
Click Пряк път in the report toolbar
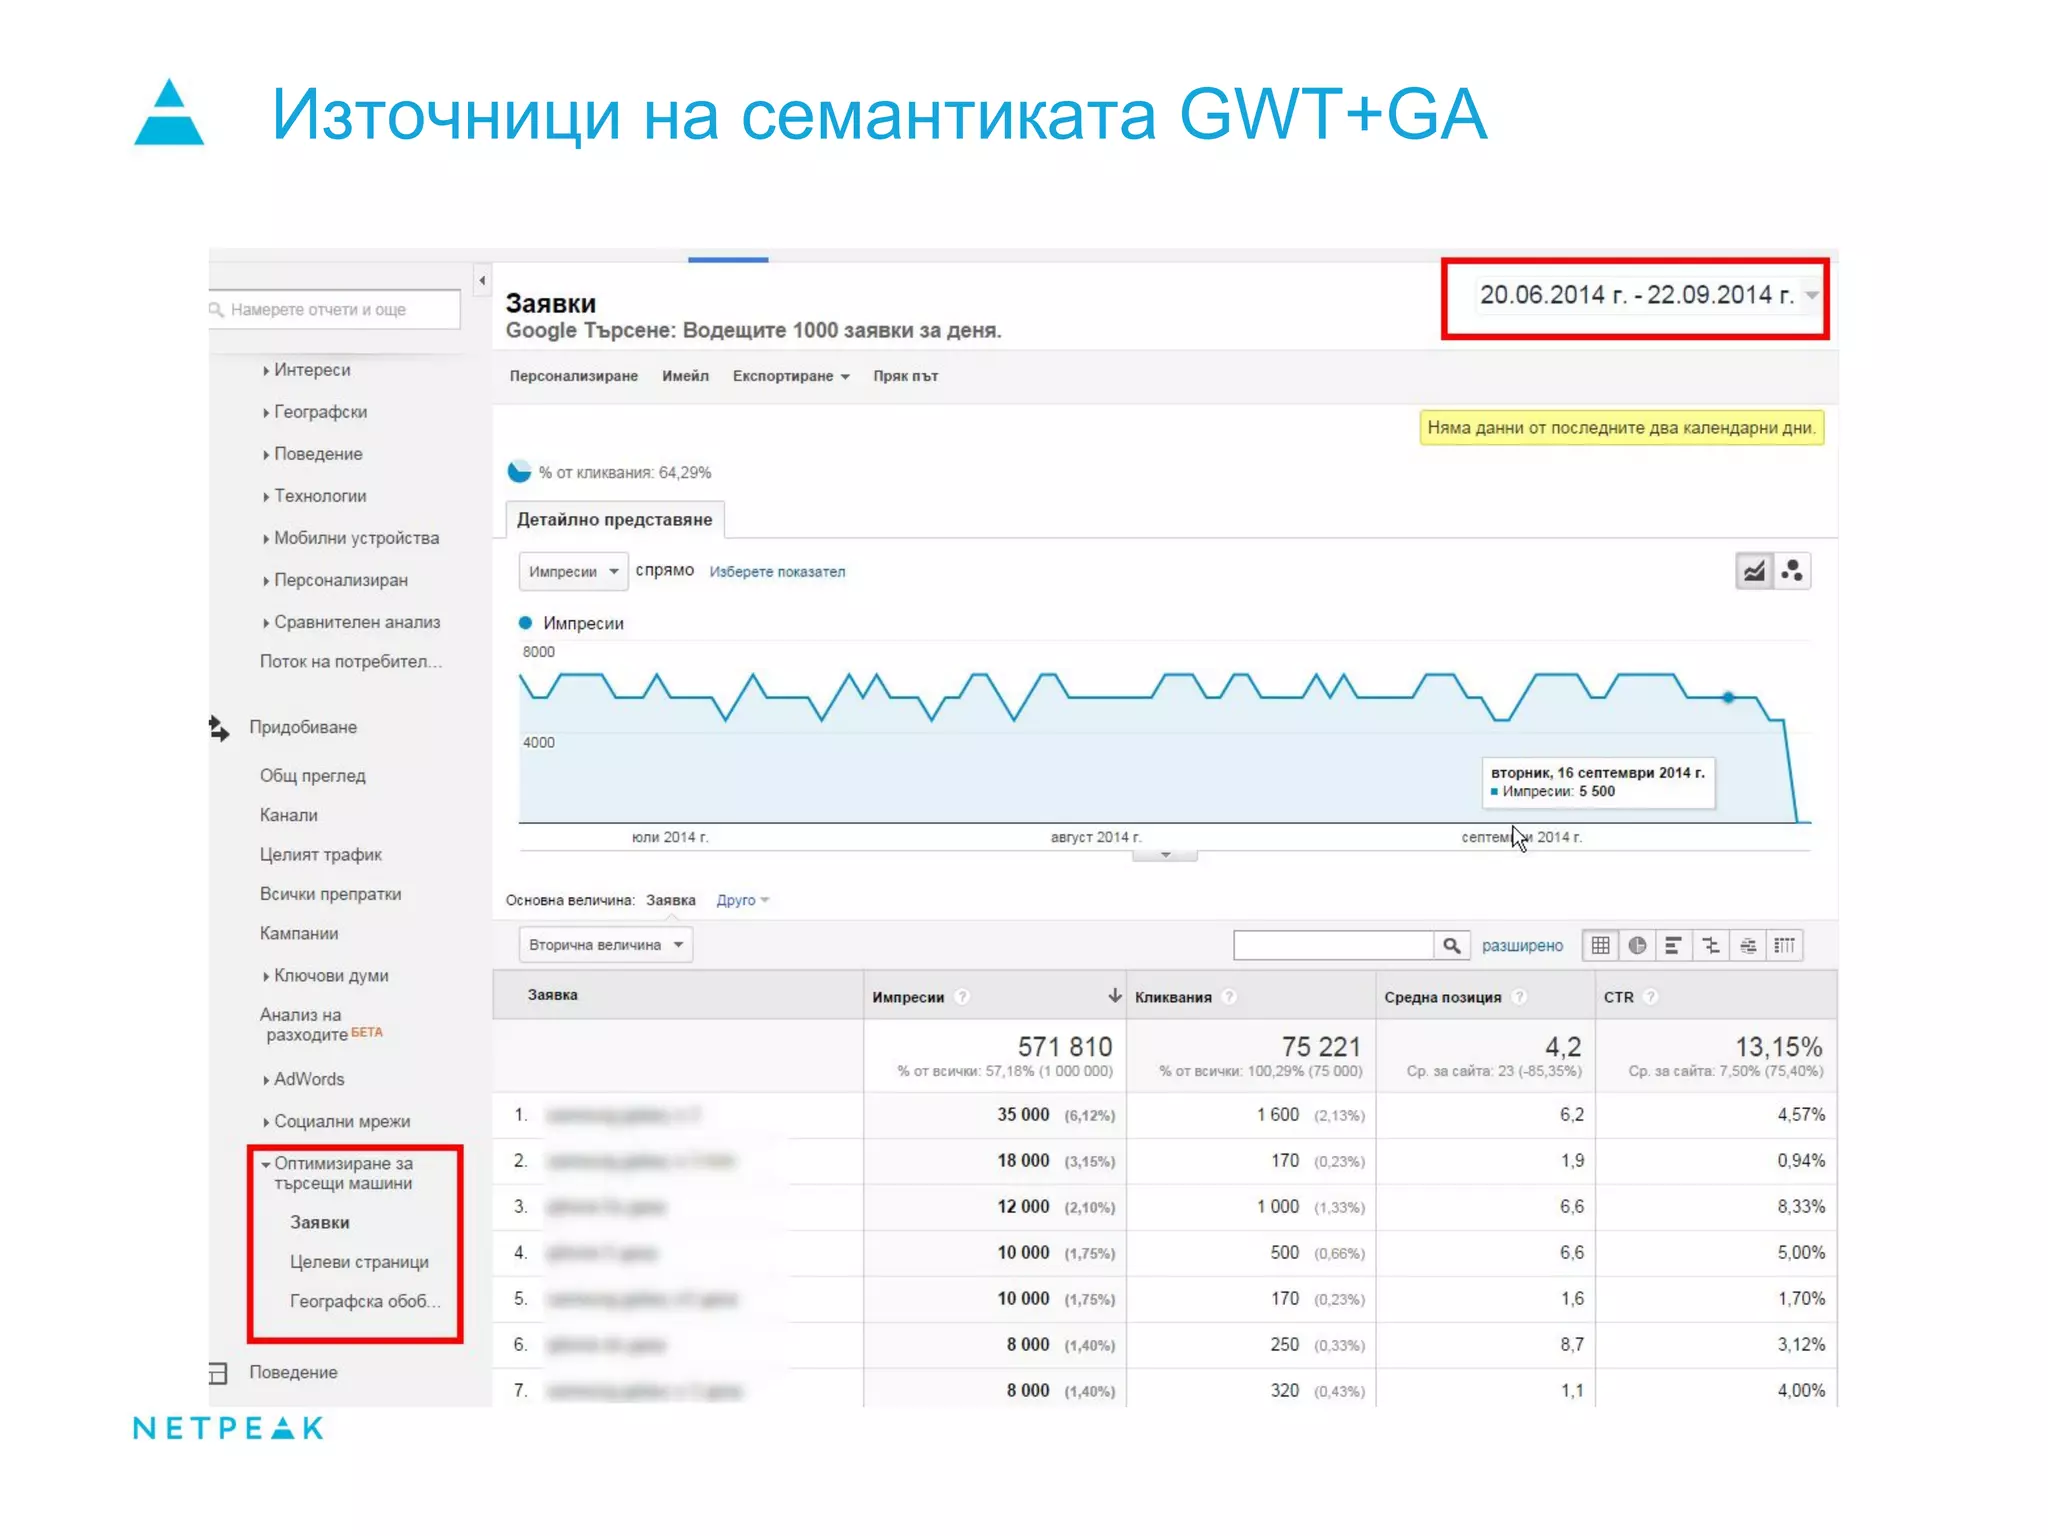[906, 376]
